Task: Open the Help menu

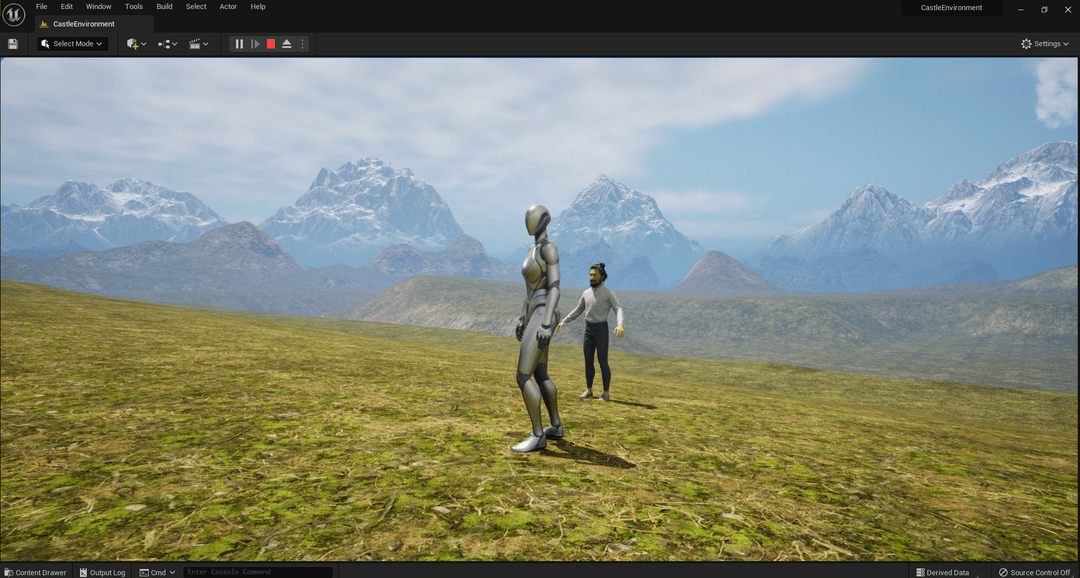Action: pyautogui.click(x=258, y=6)
